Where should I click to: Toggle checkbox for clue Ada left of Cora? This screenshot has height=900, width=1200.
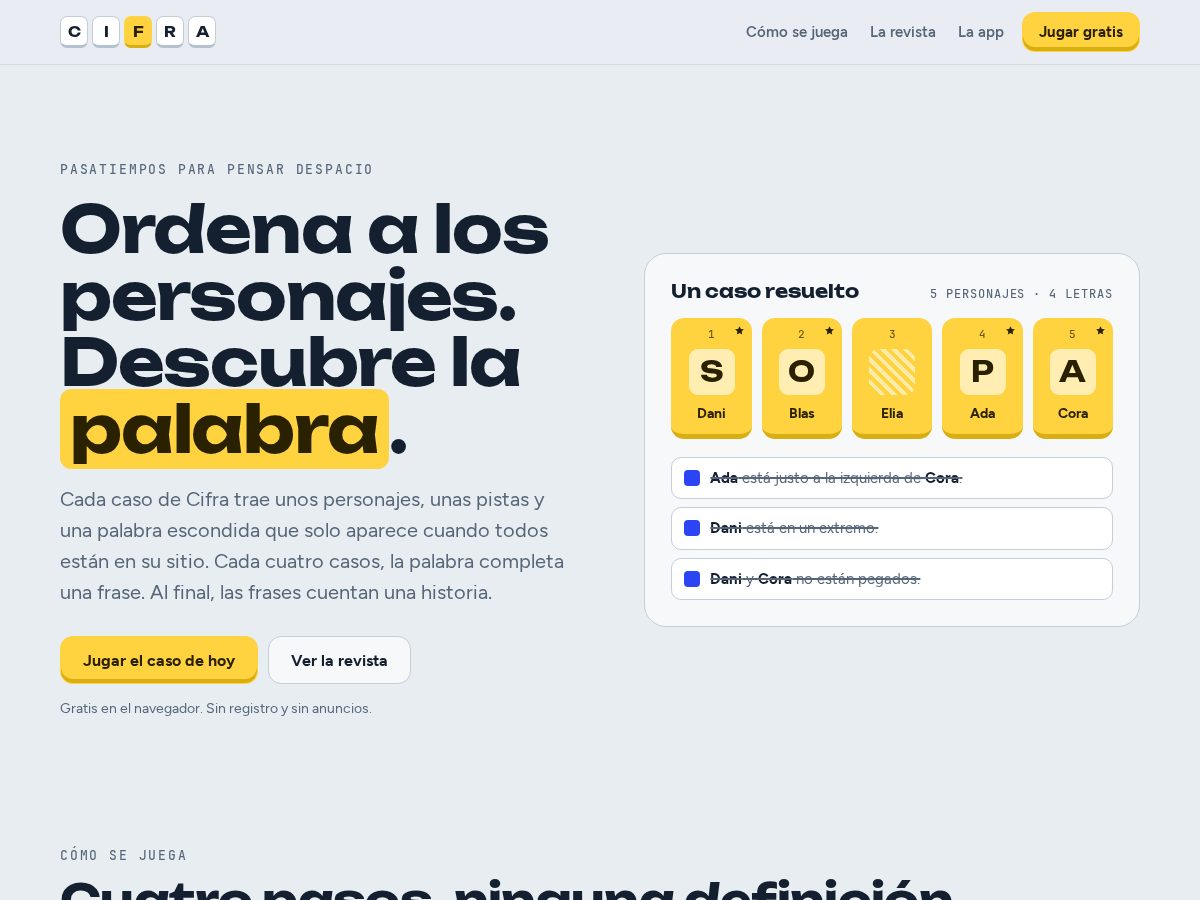click(692, 478)
